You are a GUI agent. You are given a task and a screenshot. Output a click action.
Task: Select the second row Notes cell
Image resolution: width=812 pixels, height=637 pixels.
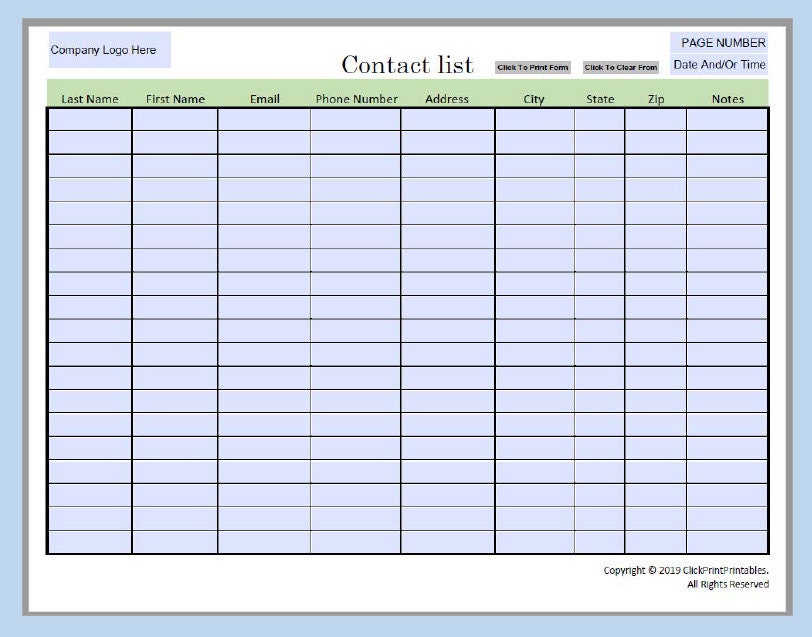tap(727, 142)
